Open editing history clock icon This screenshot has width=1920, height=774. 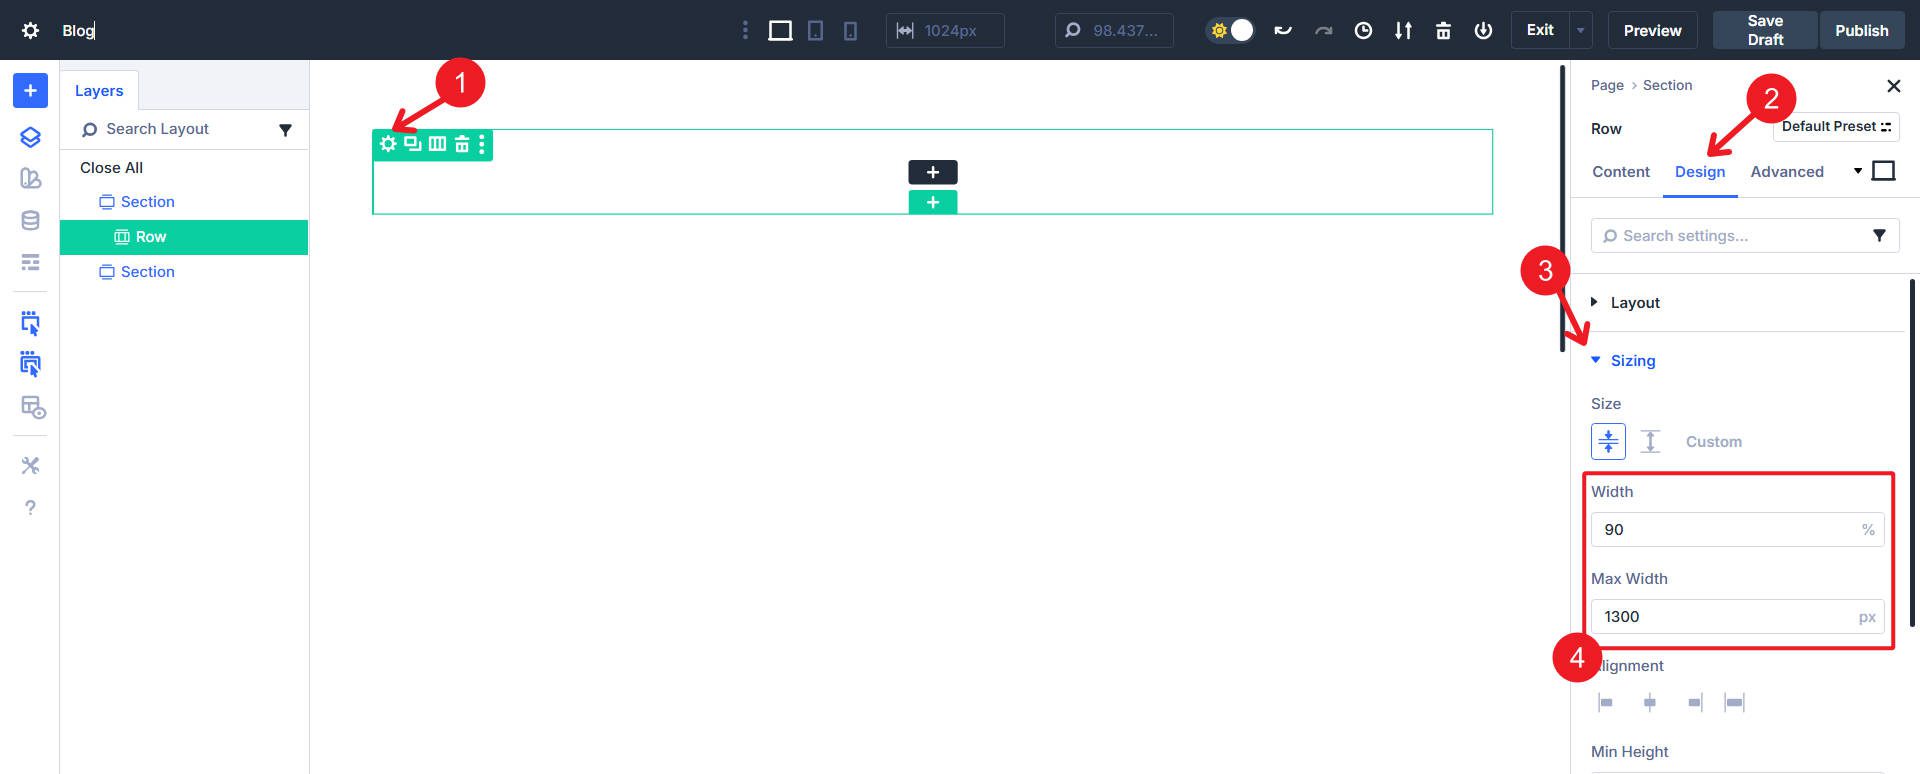click(x=1363, y=30)
